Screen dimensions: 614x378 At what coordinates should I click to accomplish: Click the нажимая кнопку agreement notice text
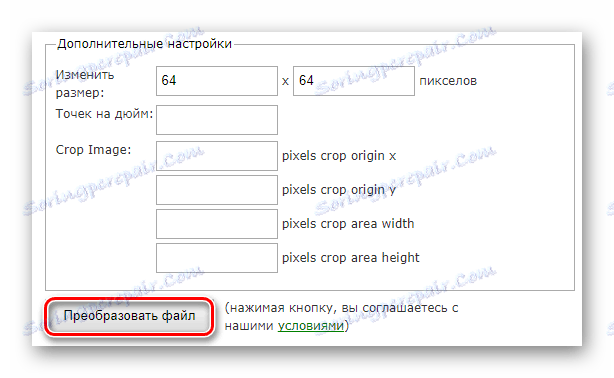point(341,317)
